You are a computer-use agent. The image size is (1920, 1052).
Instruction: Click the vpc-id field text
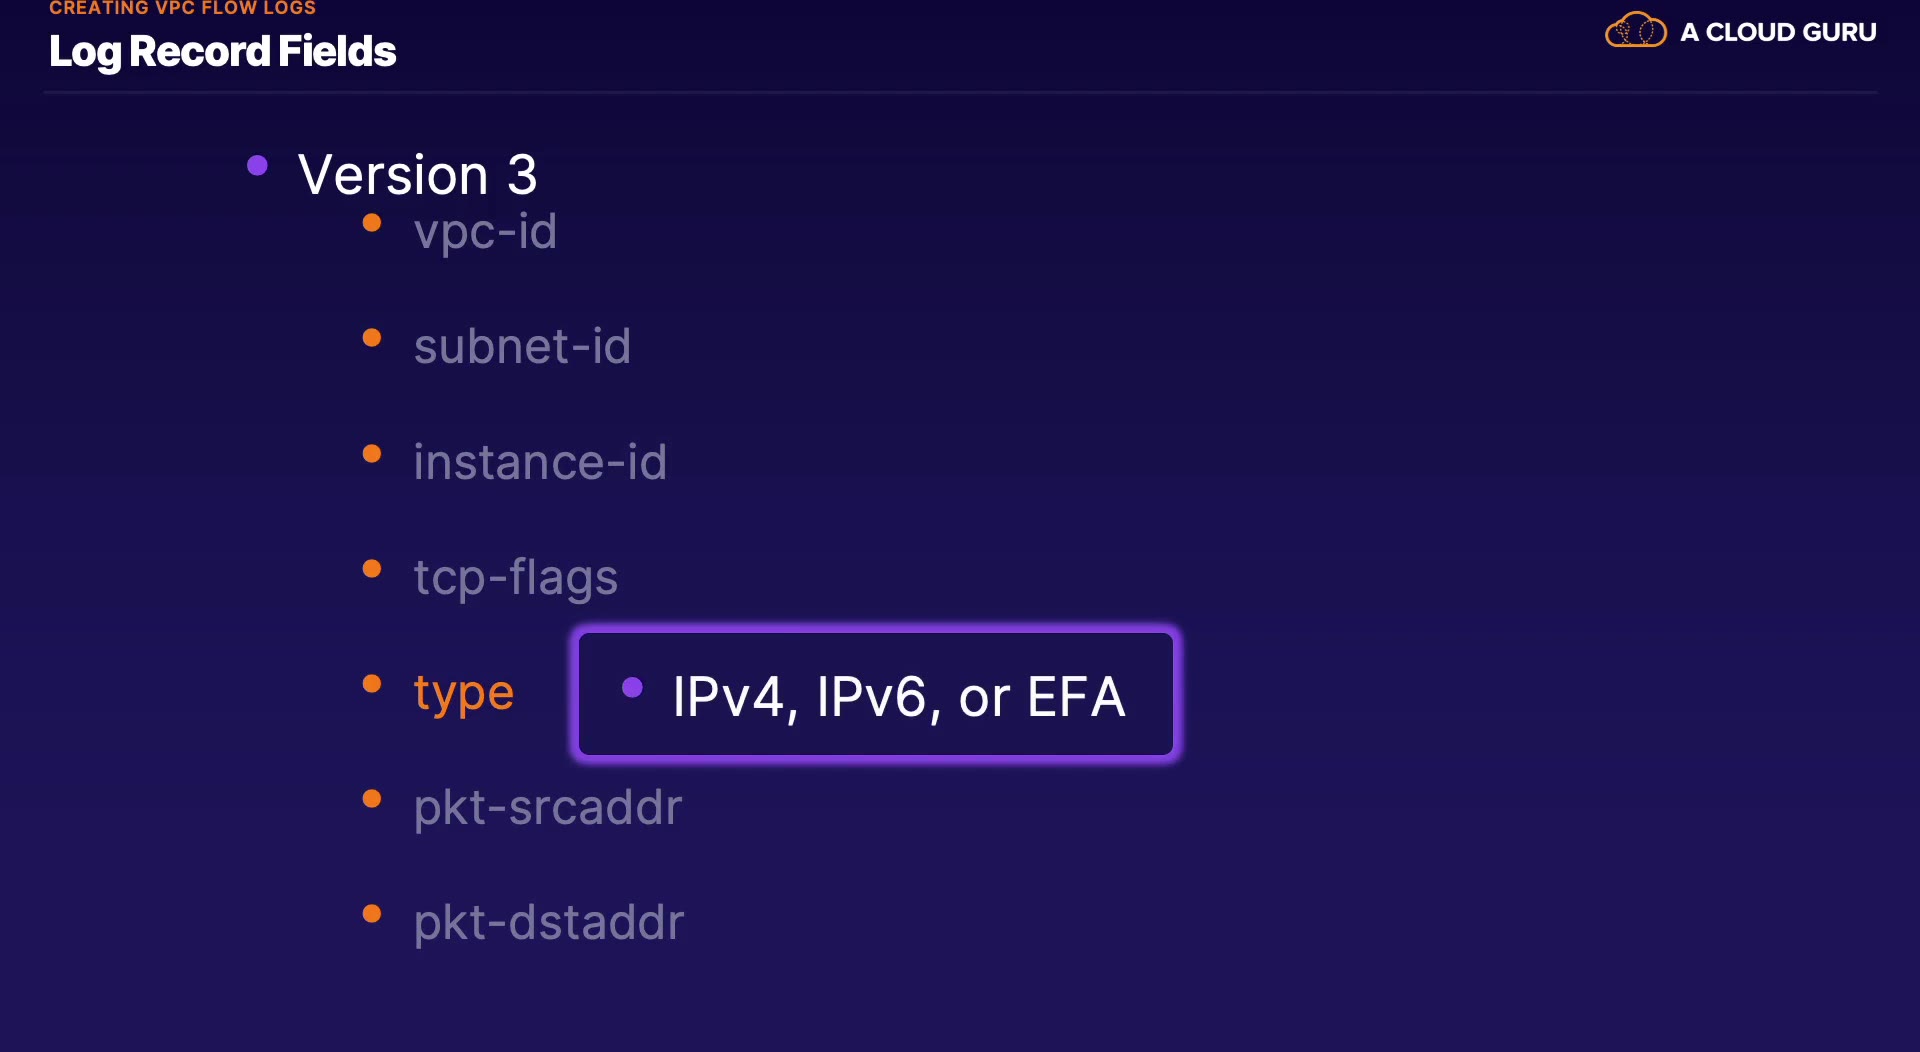485,231
